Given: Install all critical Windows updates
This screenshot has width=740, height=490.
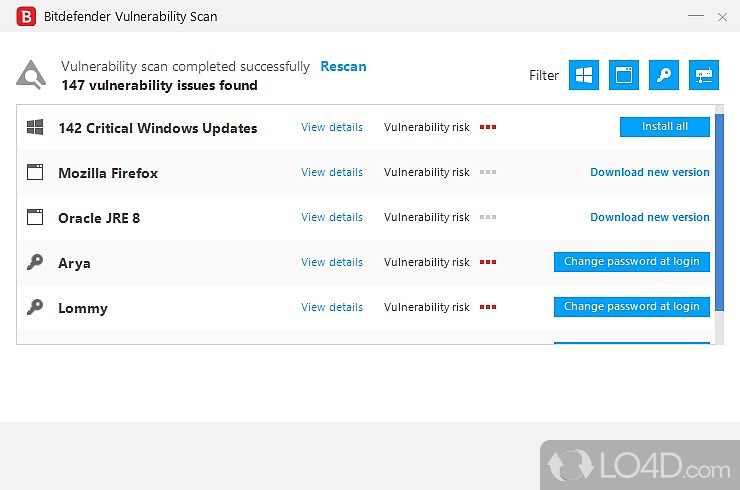Looking at the screenshot, I should 664,127.
